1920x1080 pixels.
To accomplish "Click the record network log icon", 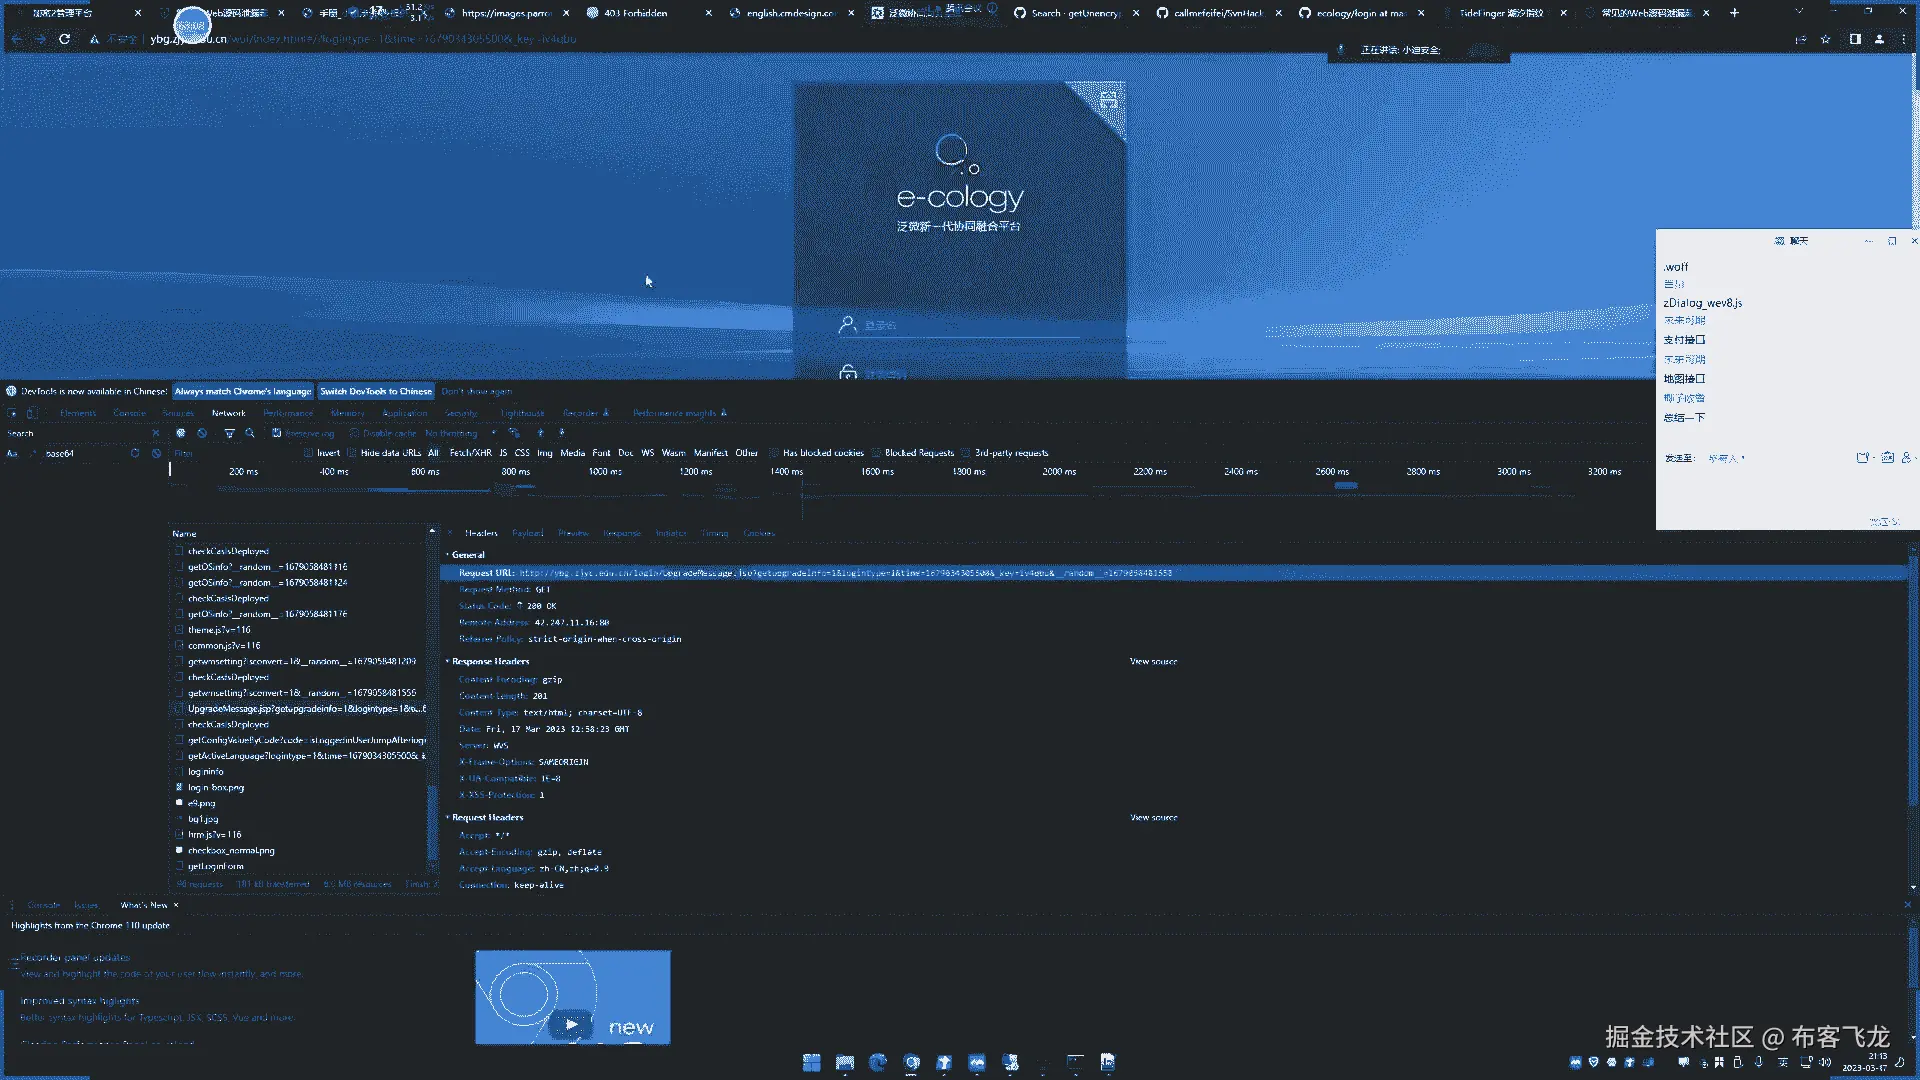I will (181, 433).
